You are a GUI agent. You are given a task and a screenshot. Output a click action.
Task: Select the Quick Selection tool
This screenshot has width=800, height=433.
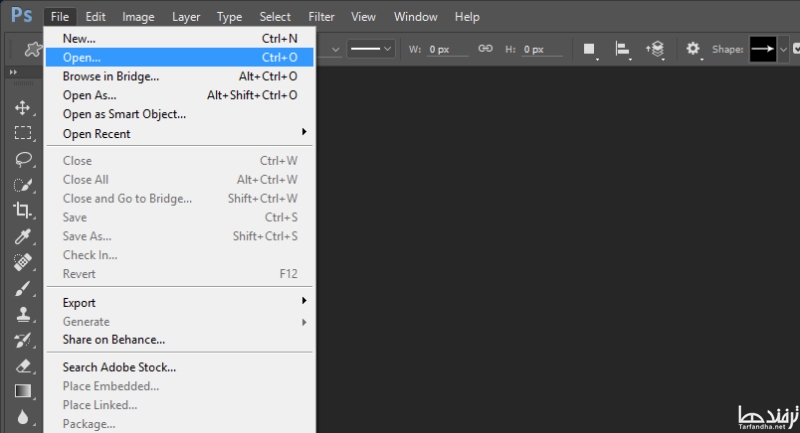[x=22, y=185]
